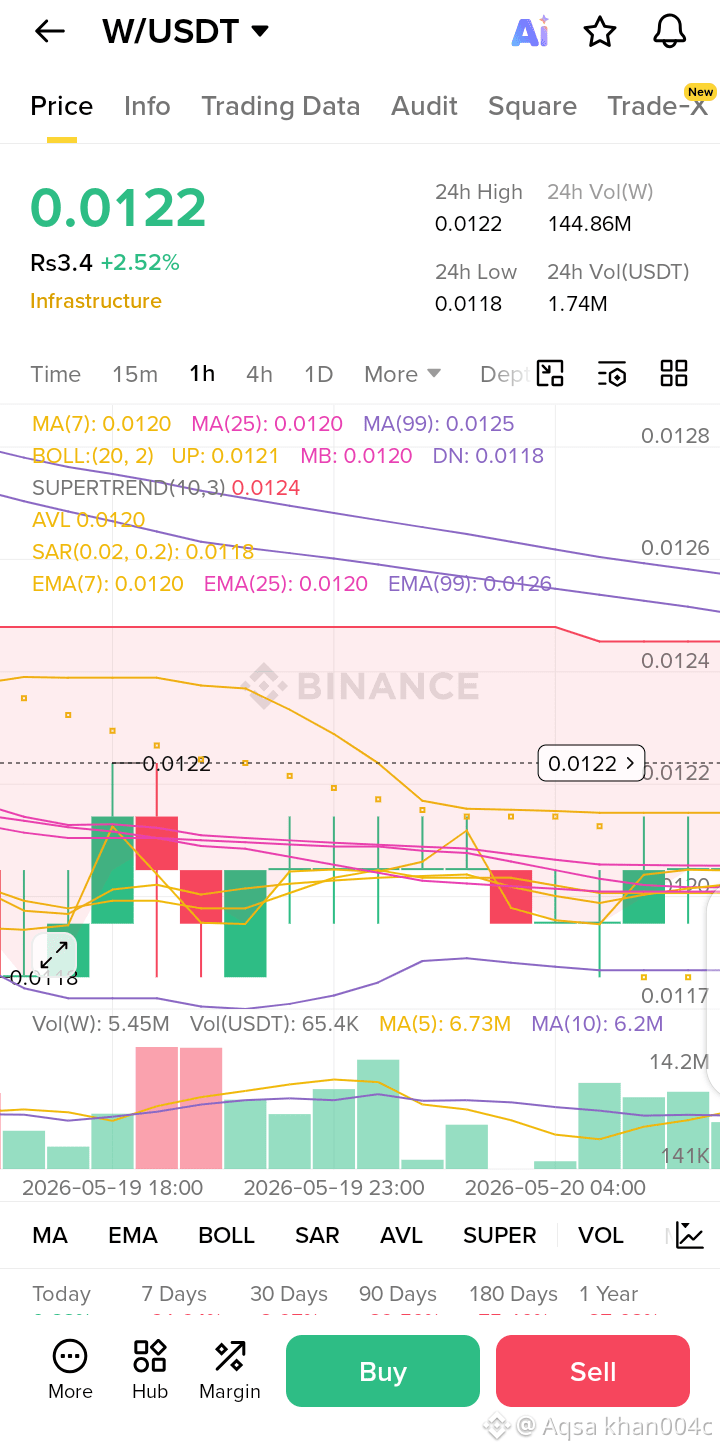Image resolution: width=720 pixels, height=1451 pixels.
Task: Select the 1D chart interval
Action: tap(318, 374)
